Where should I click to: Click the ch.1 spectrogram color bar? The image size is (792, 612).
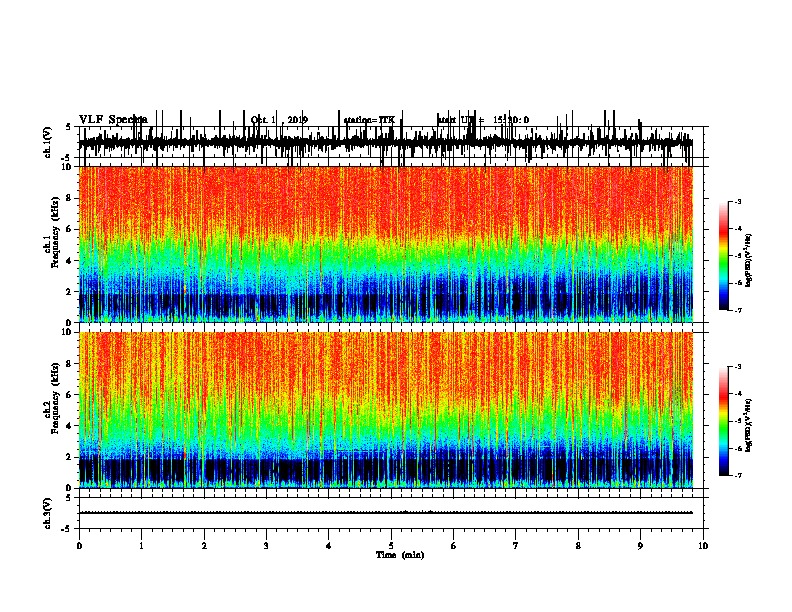point(724,256)
